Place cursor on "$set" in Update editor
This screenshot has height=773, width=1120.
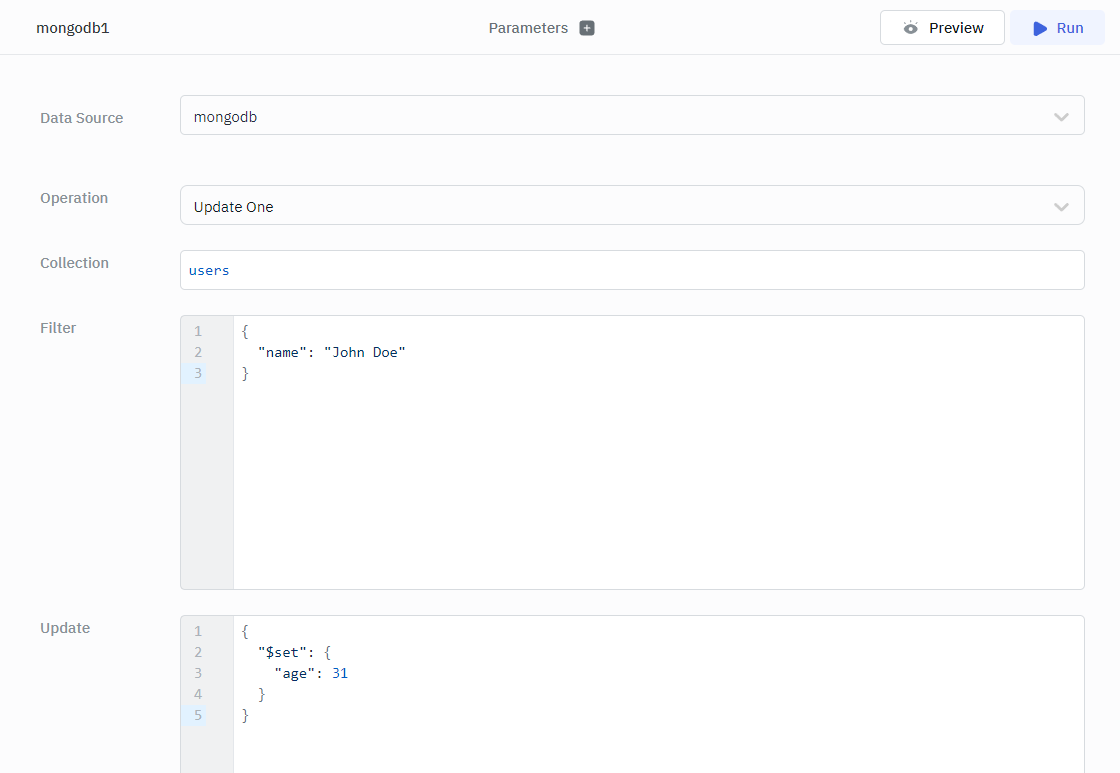pyautogui.click(x=282, y=652)
